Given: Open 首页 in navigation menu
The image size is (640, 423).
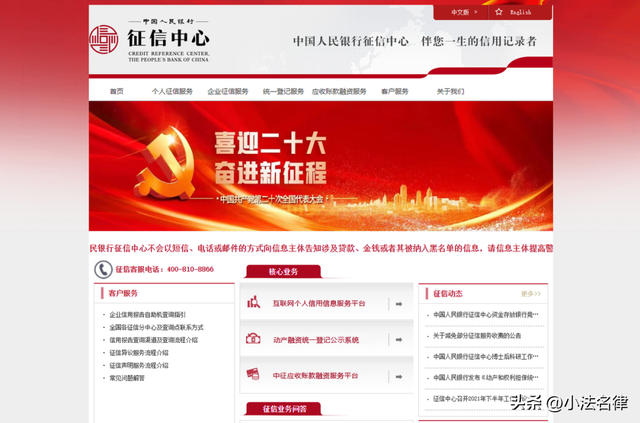Looking at the screenshot, I should pos(117,91).
